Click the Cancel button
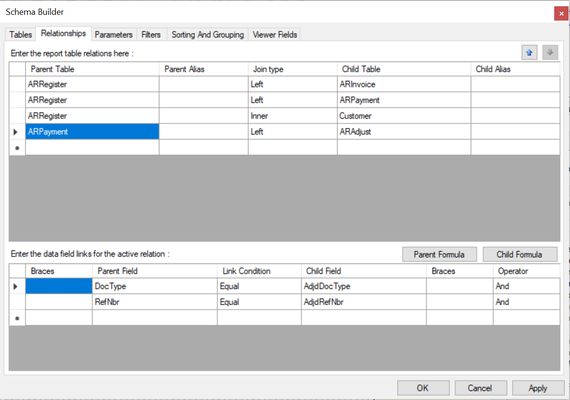570x400 pixels. pyautogui.click(x=480, y=388)
